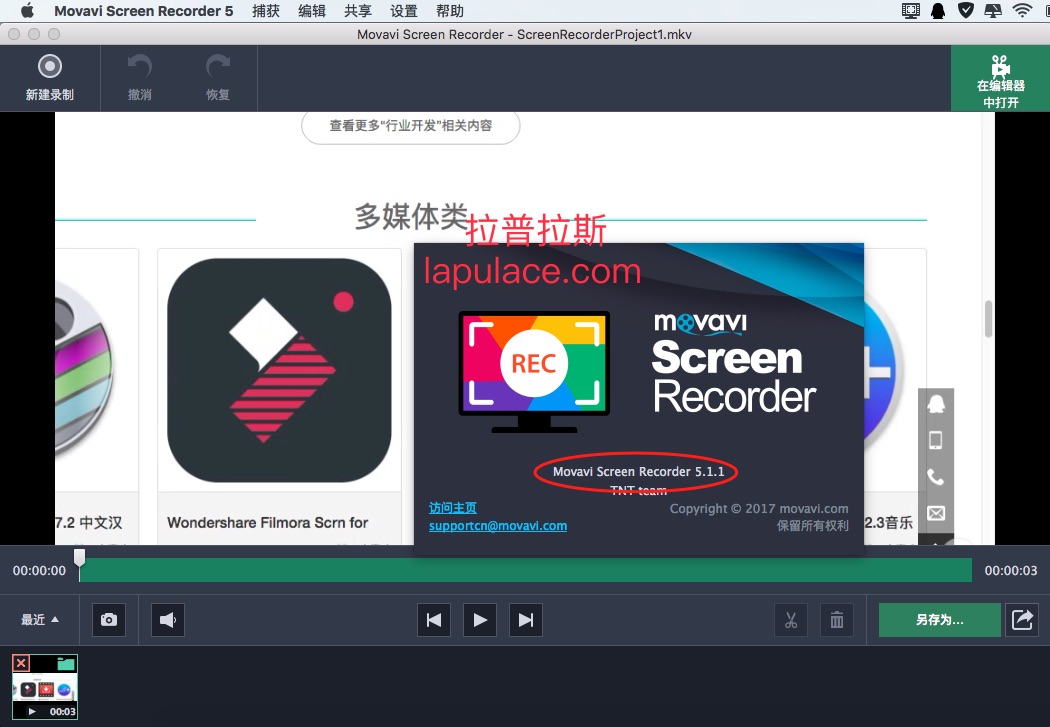Click the Undo (撤消) arrow icon
Screen dimensions: 1050x727
(140, 68)
